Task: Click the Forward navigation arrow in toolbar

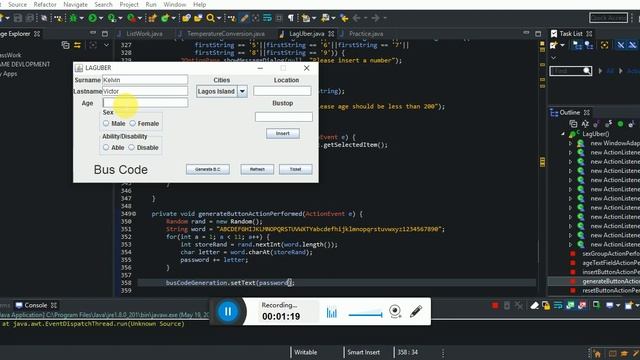Action: [x=376, y=18]
